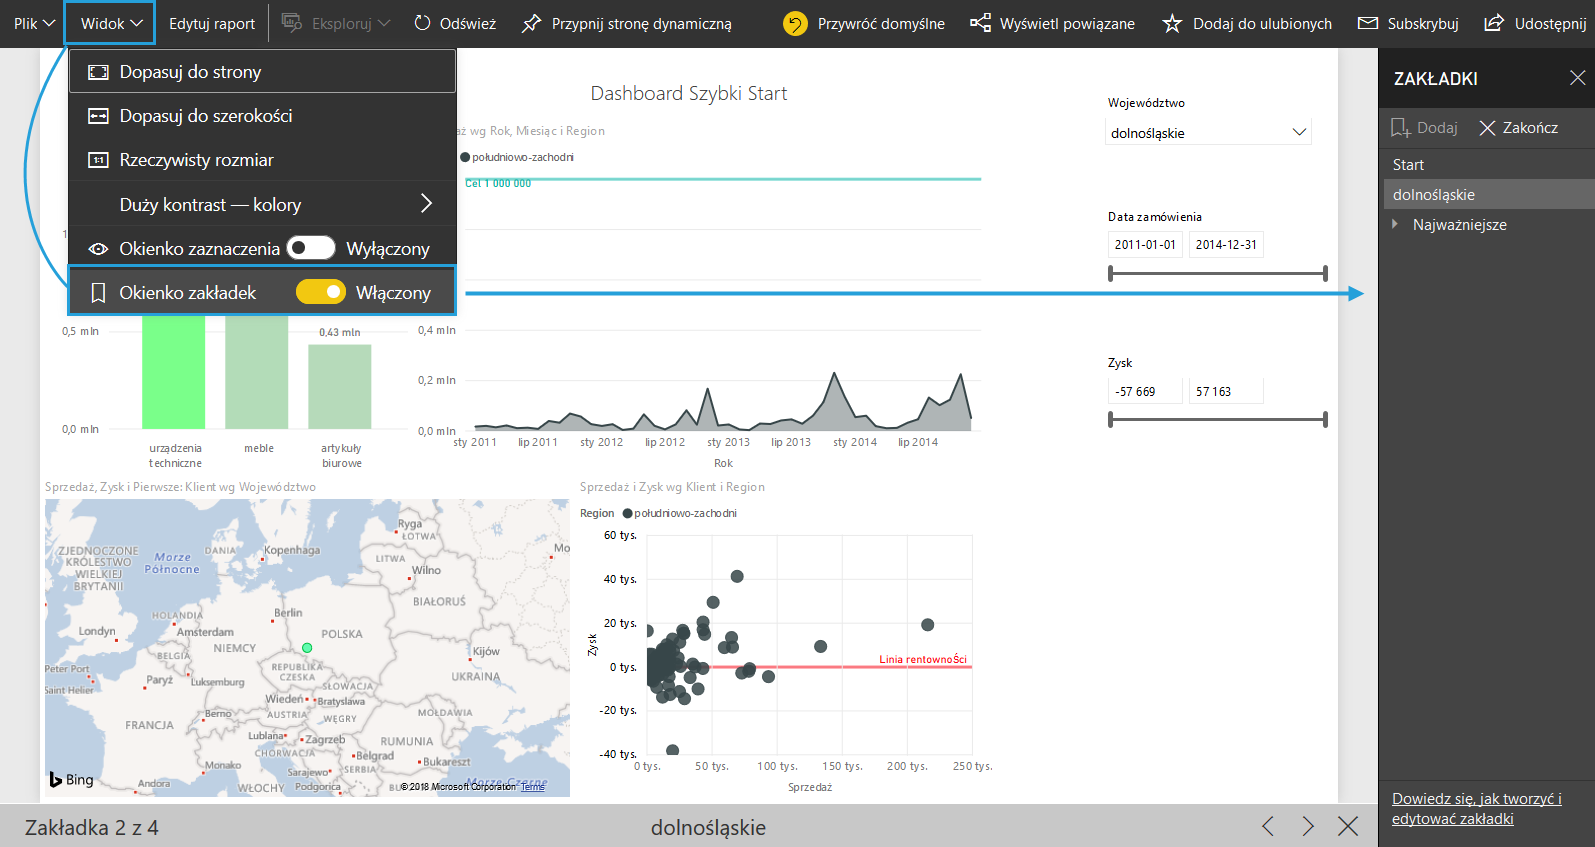Screen dimensions: 1595x847
Task: Select Dopasuj do szerokości menu option
Action: click(206, 116)
